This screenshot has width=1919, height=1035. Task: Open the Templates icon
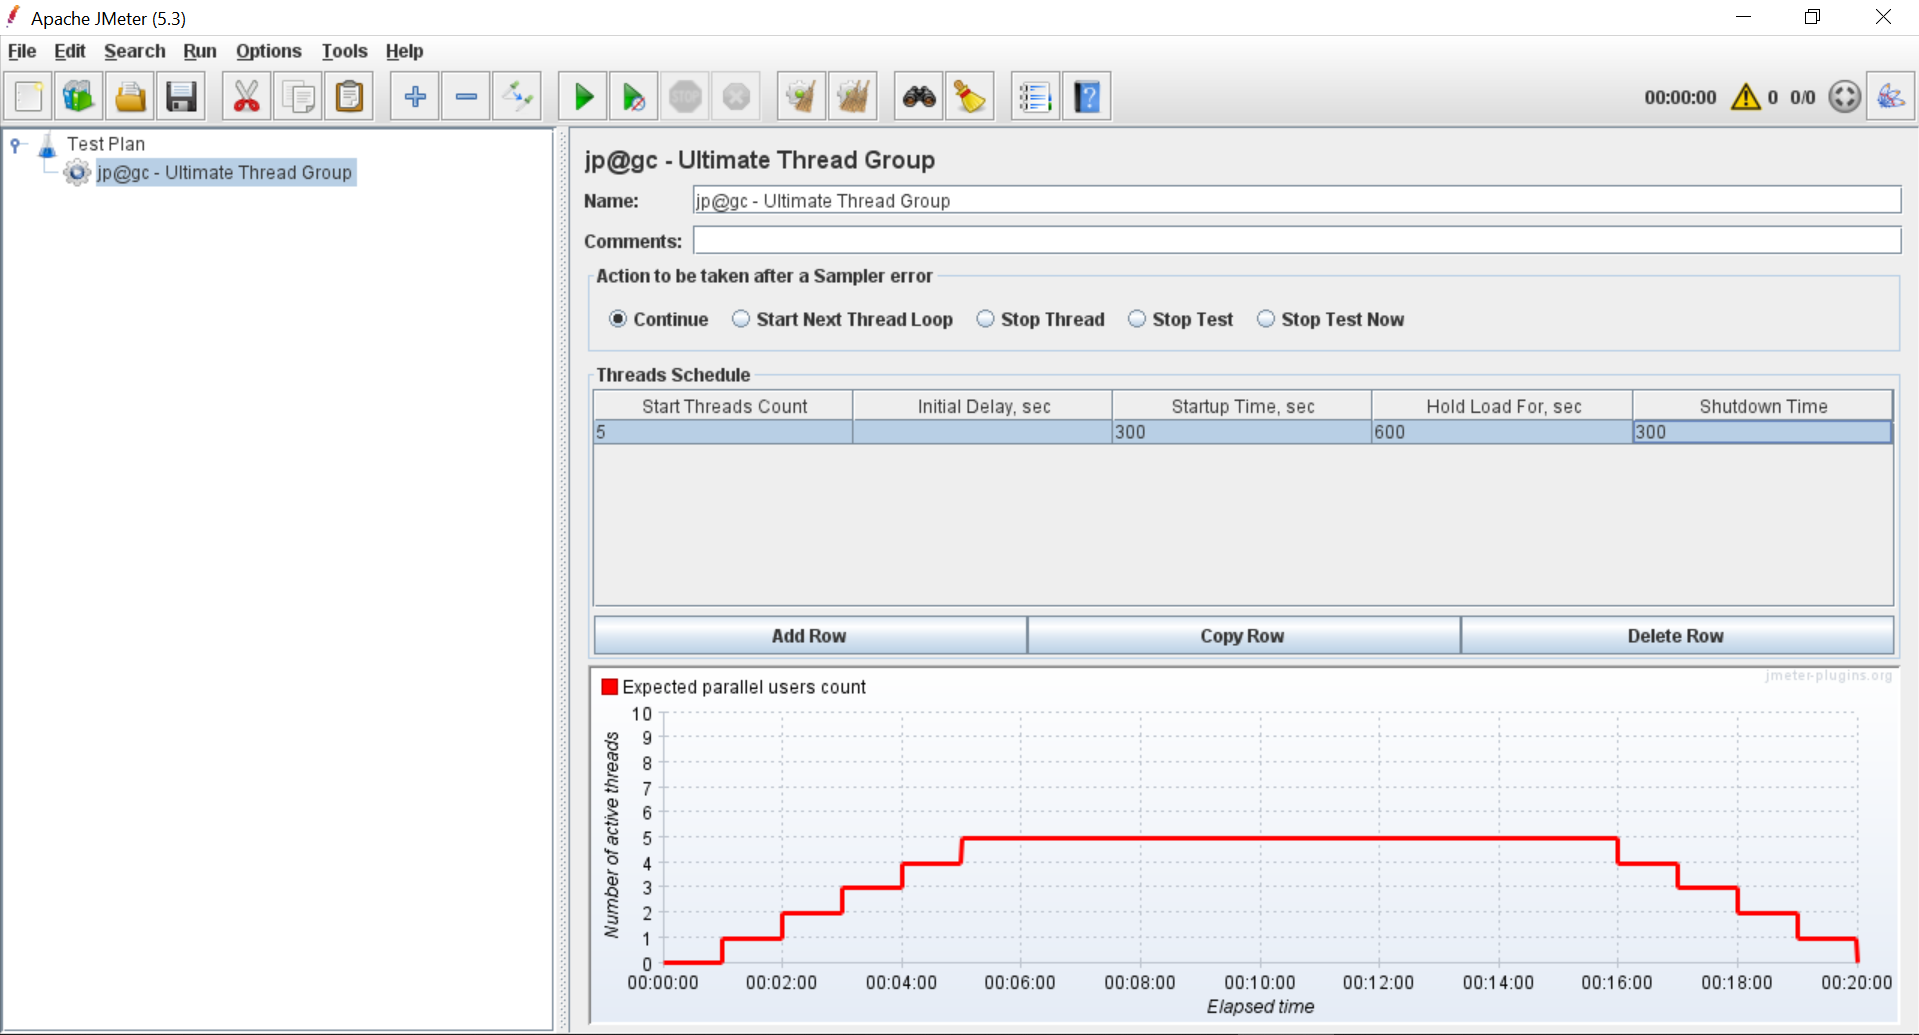click(79, 97)
